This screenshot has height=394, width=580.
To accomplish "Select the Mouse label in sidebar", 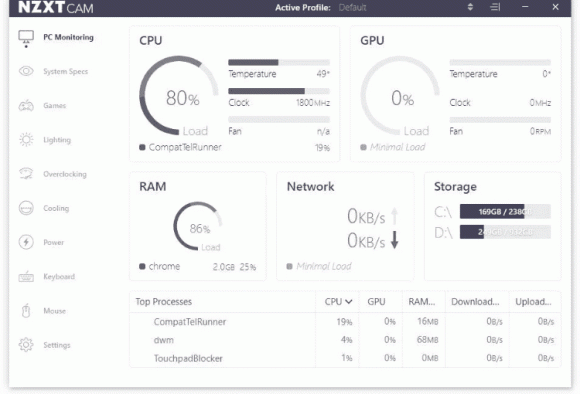I will click(x=54, y=311).
